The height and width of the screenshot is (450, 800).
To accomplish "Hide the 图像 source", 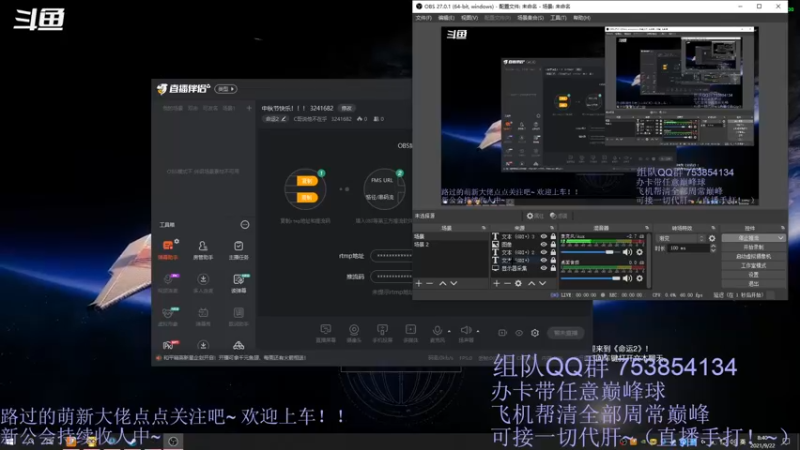I will (x=544, y=244).
